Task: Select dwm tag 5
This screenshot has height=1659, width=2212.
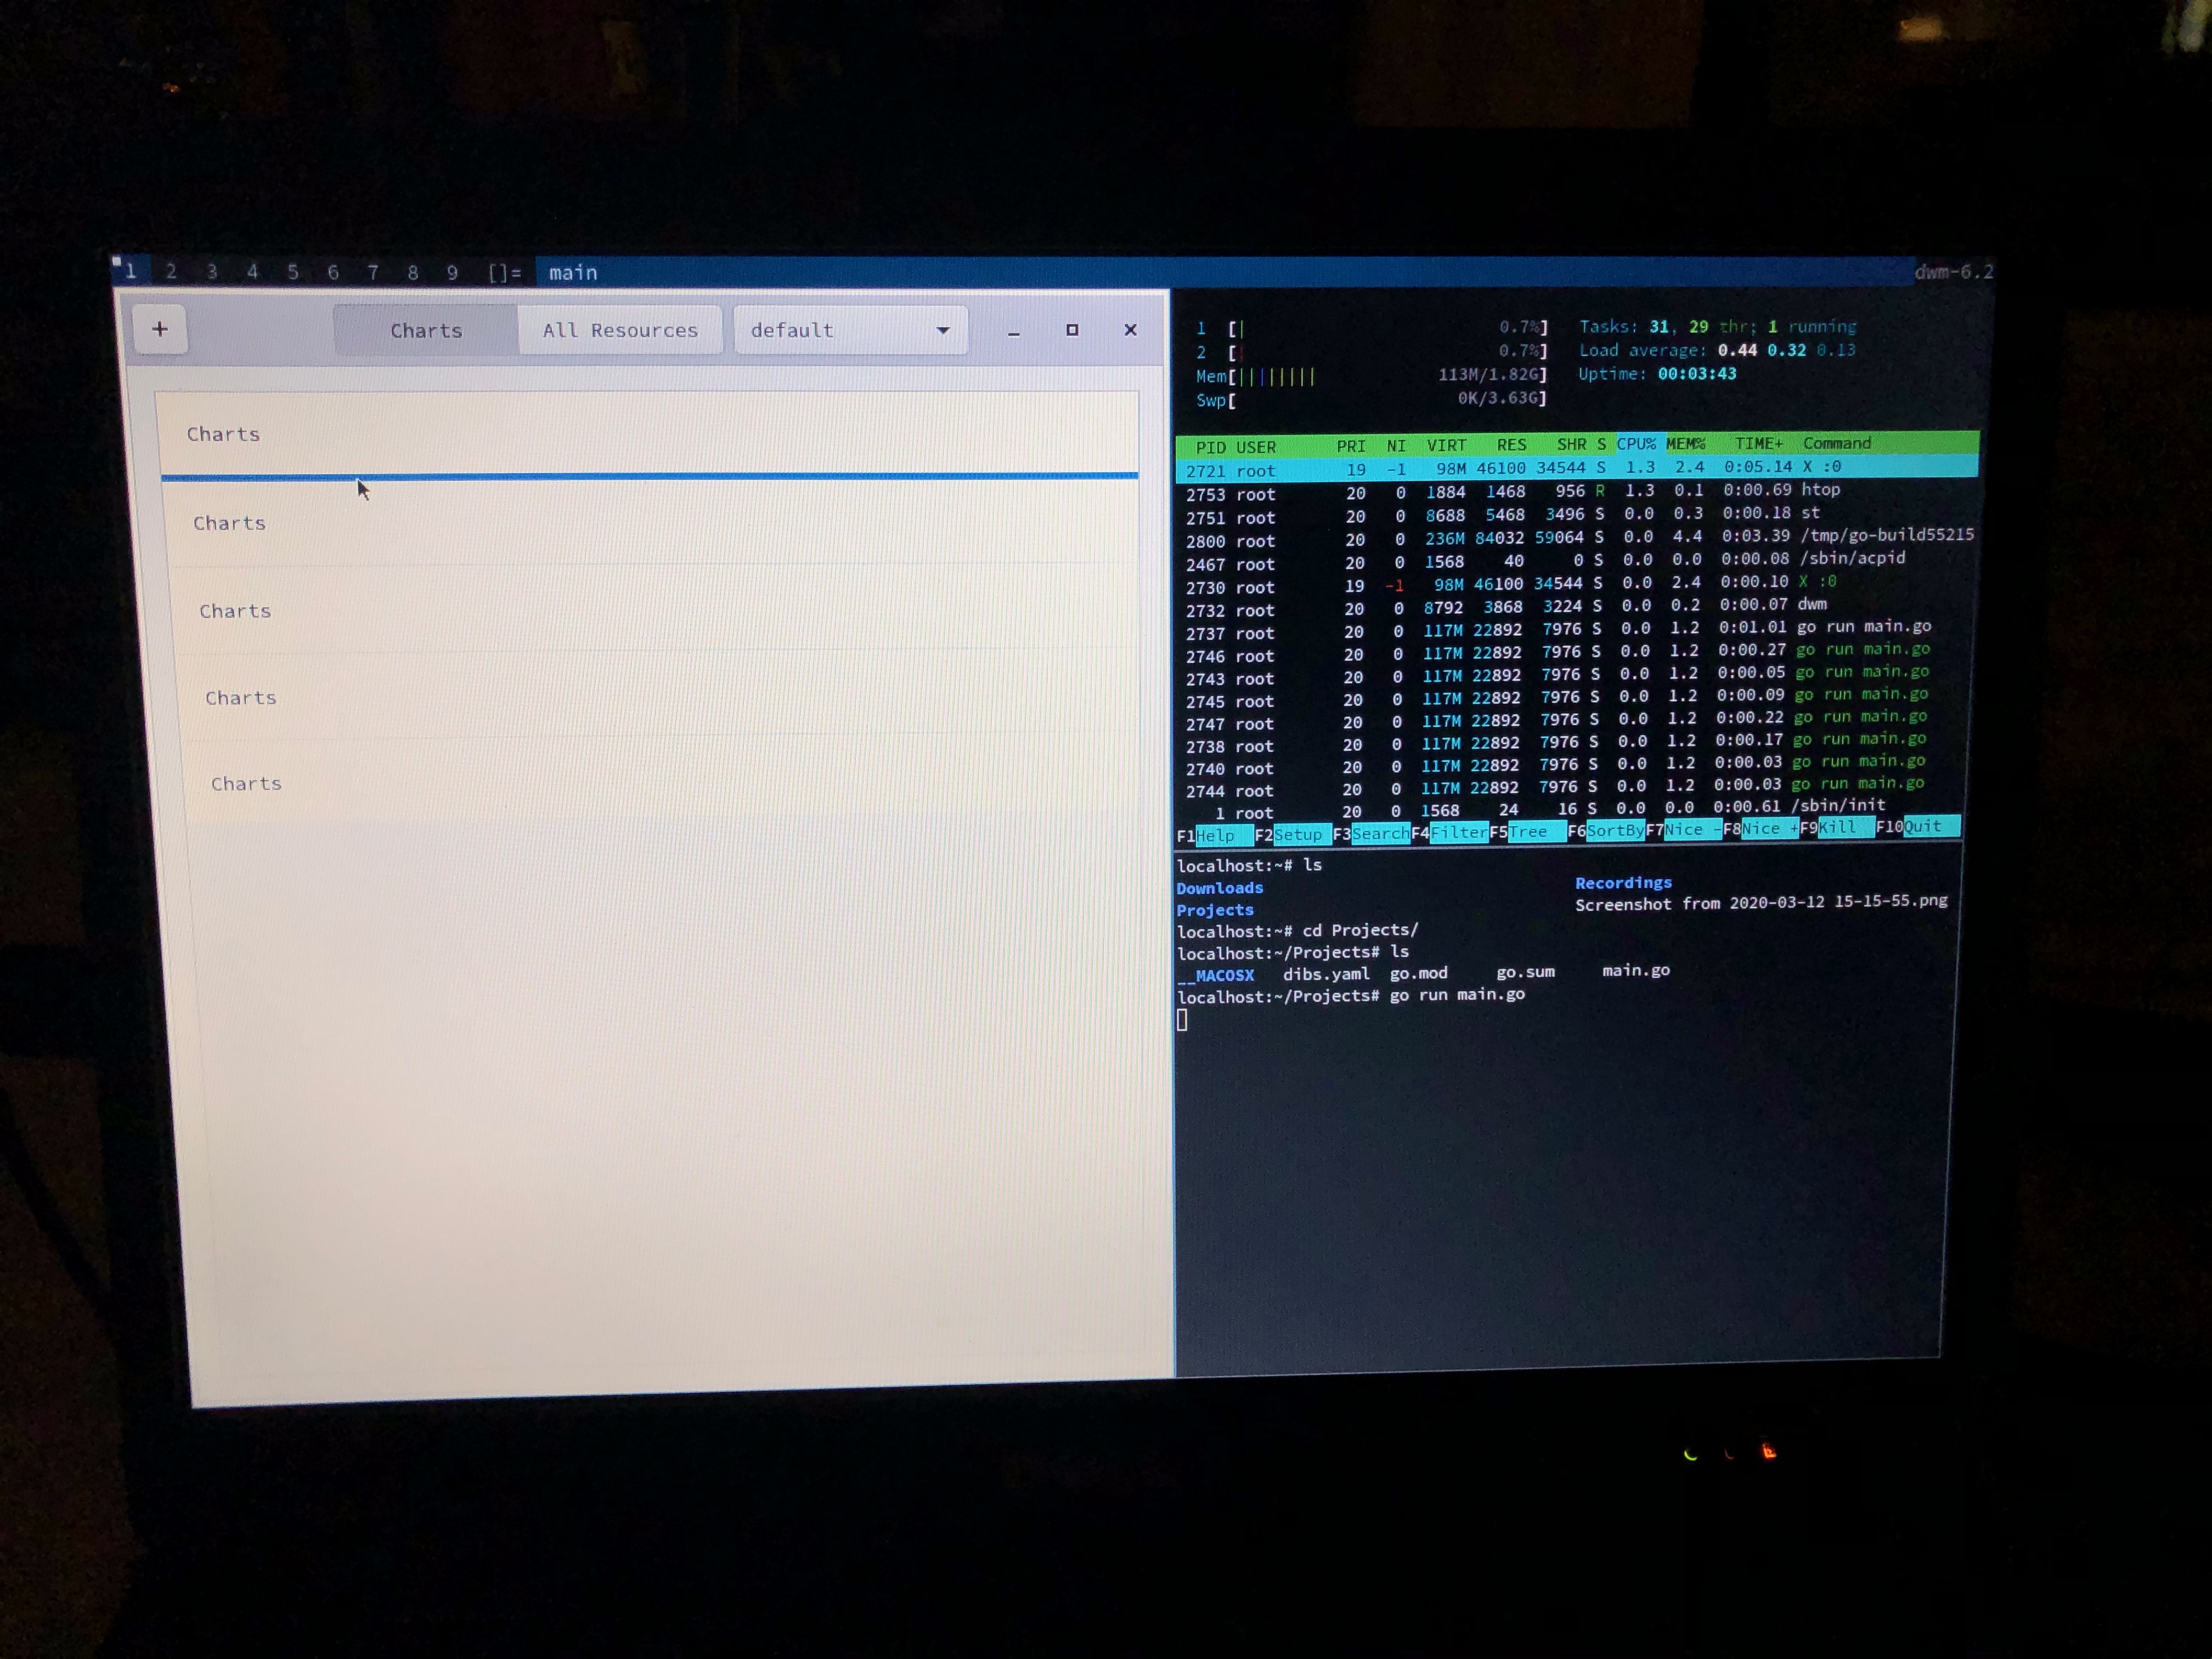Action: [x=293, y=272]
